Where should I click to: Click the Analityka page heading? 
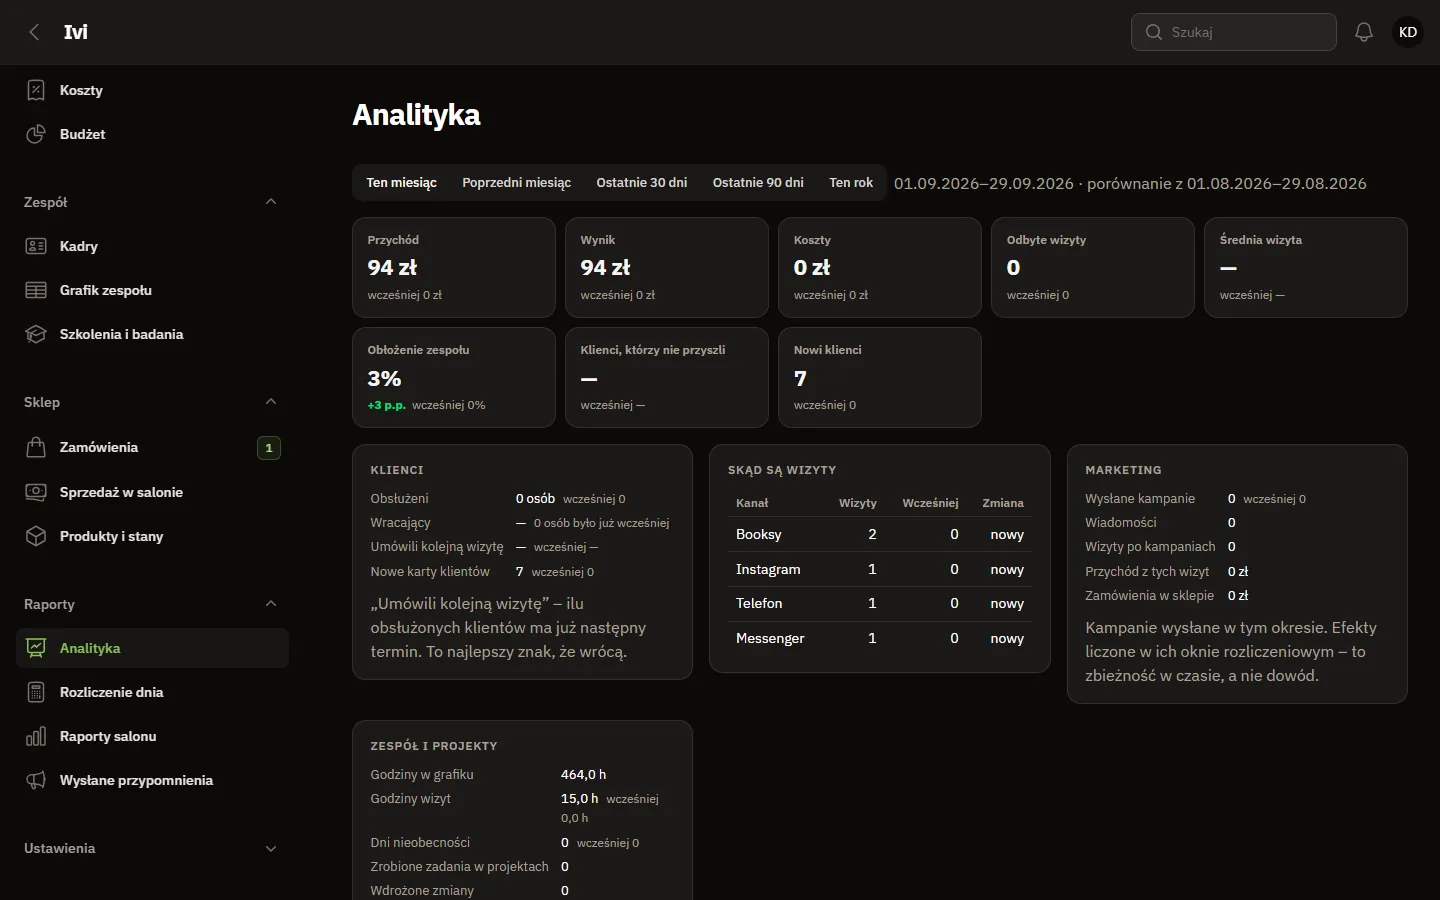coord(416,115)
